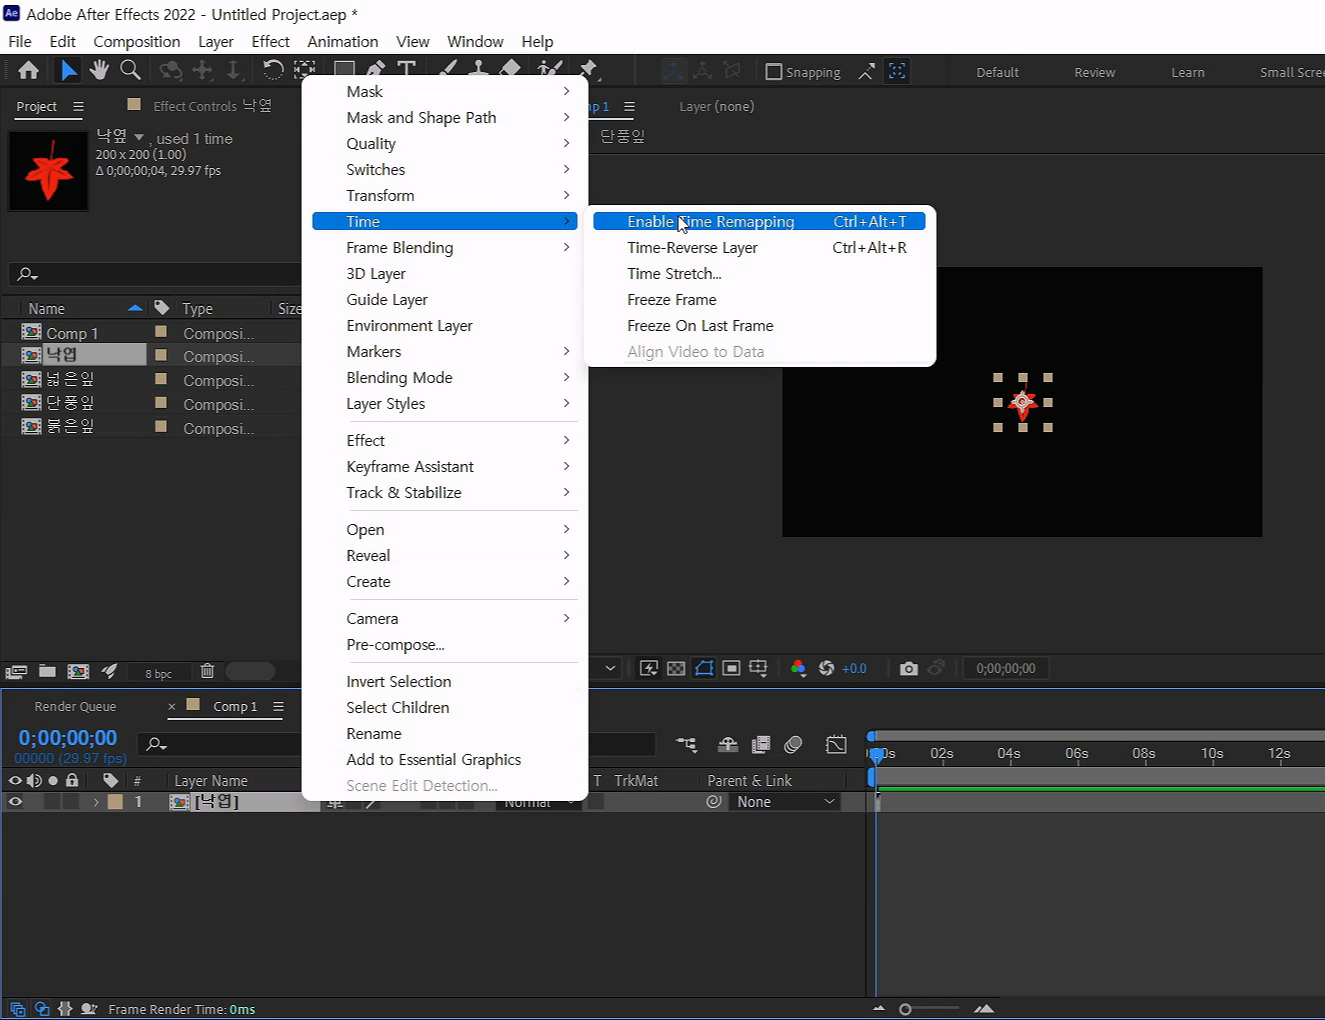Switch to the Review workspace
The image size is (1325, 1020).
point(1094,72)
